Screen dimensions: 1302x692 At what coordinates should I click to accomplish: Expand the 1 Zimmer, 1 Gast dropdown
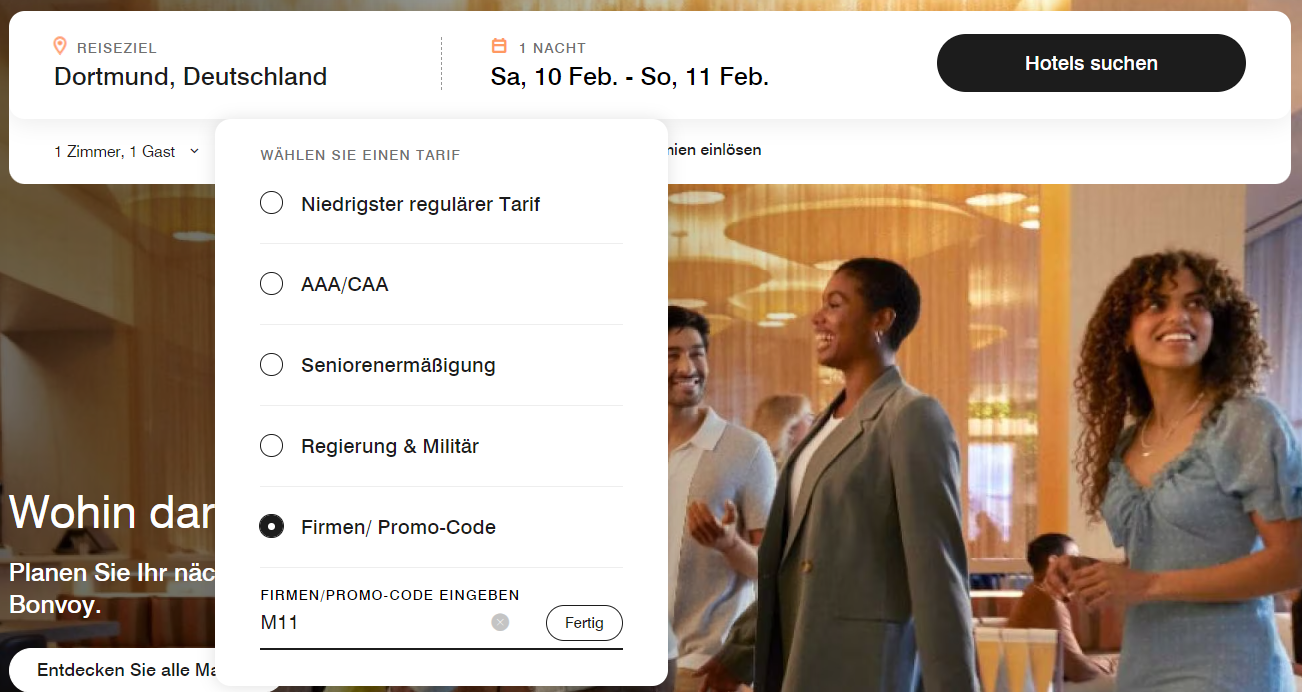[115, 152]
